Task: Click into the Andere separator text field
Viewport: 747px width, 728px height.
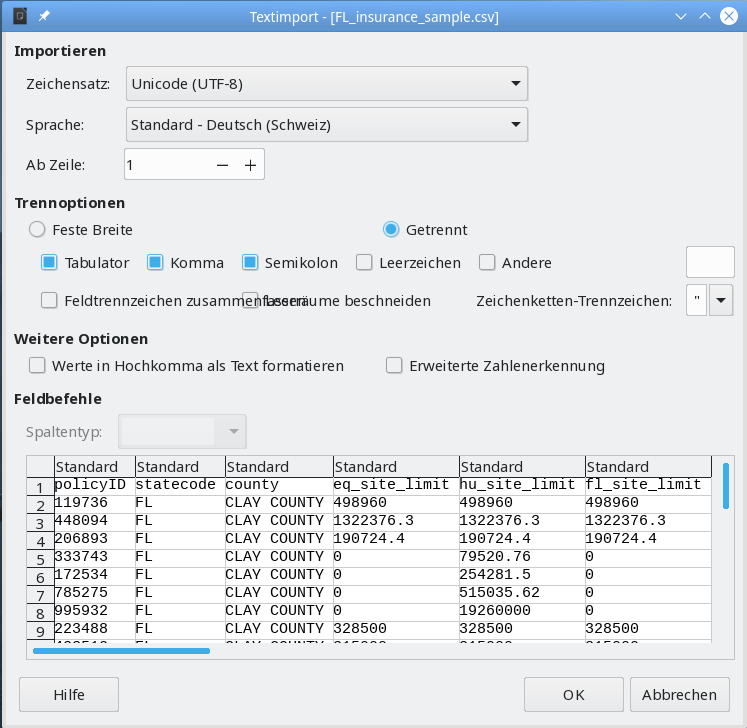Action: [x=710, y=263]
